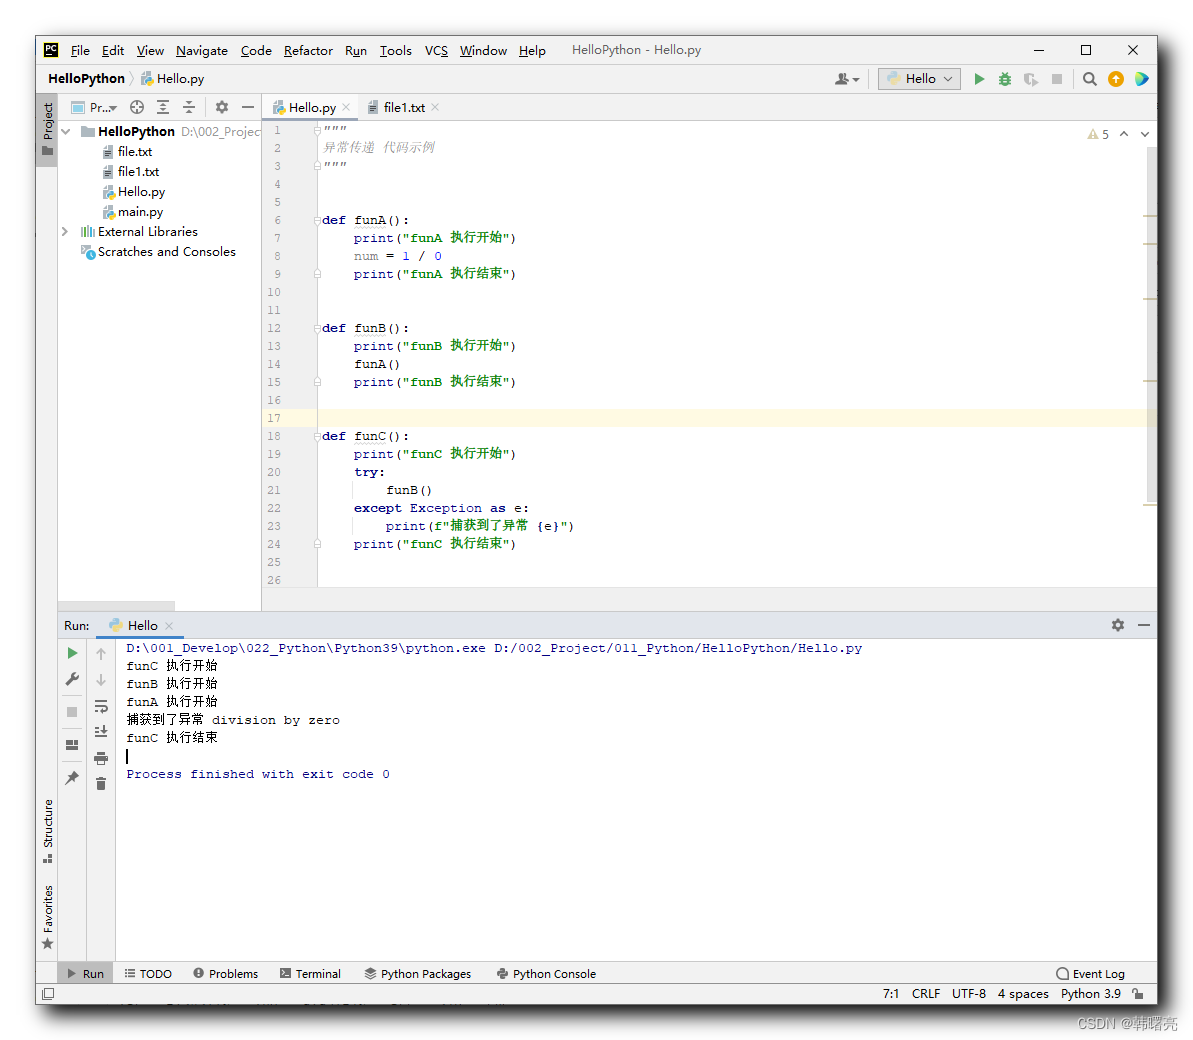Viewport: 1193px width, 1040px height.
Task: Collapse all icon in Project panel
Action: [189, 107]
